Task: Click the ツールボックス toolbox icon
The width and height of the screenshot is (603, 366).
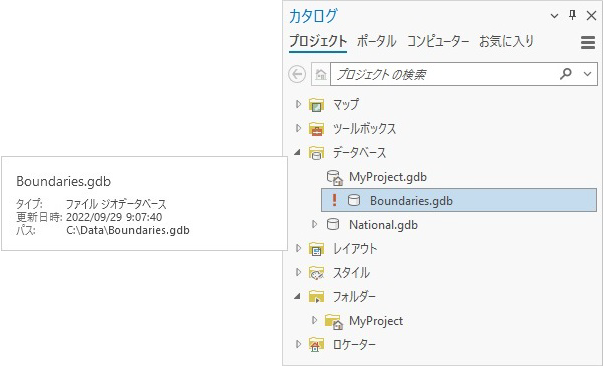Action: coord(316,129)
